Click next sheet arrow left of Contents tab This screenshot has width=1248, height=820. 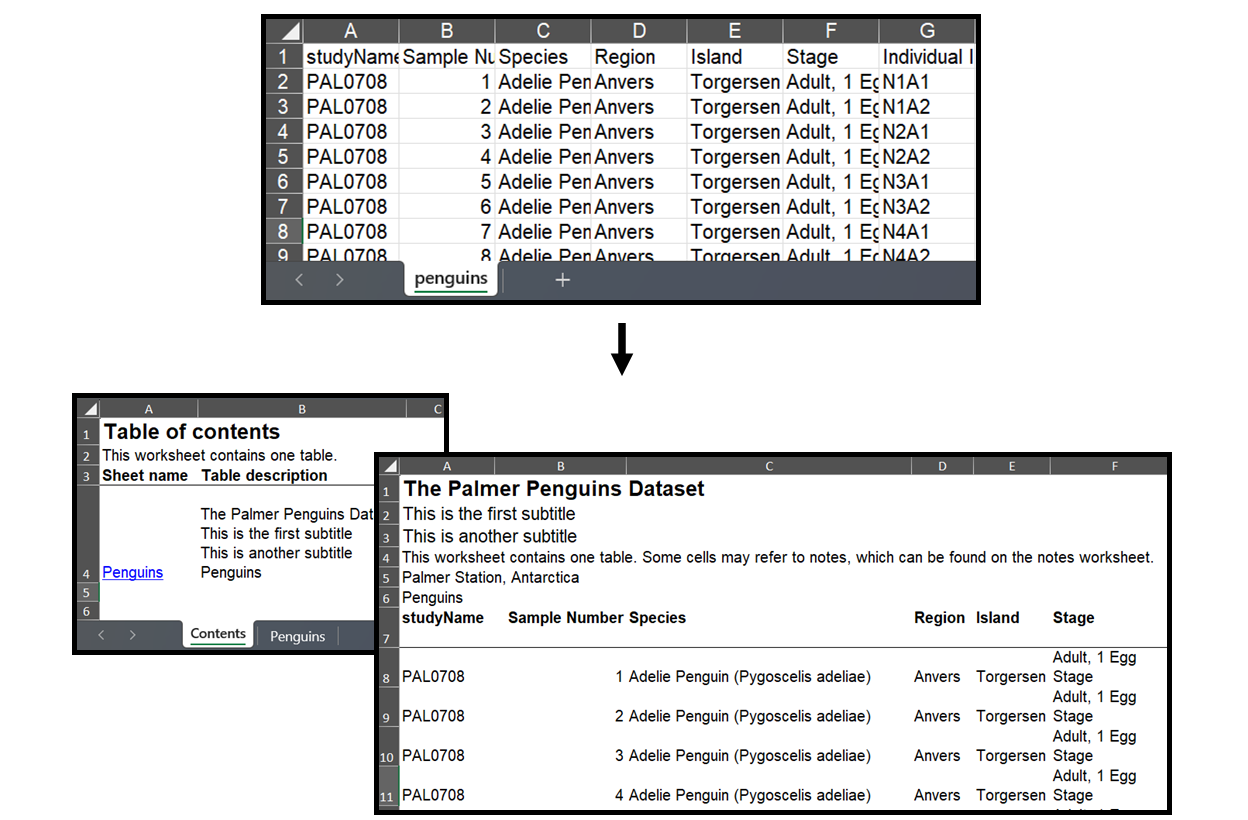pos(132,635)
